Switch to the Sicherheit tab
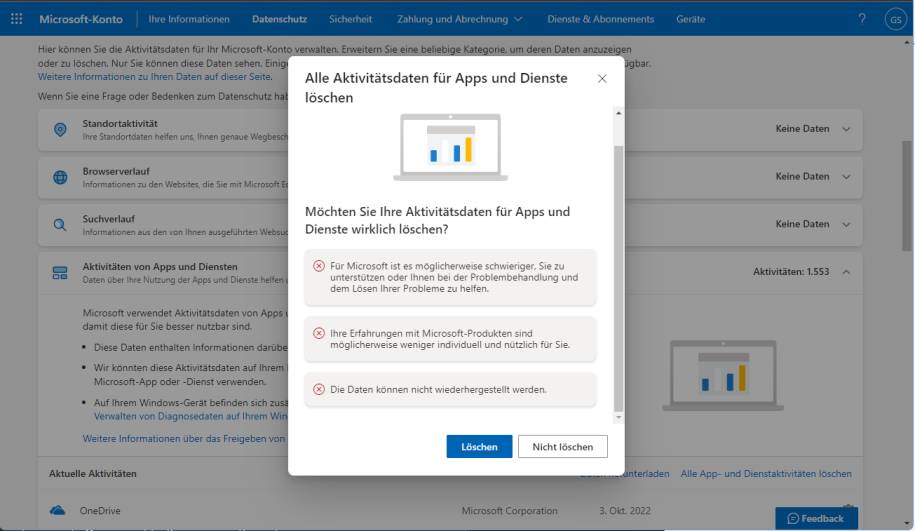 coord(350,19)
